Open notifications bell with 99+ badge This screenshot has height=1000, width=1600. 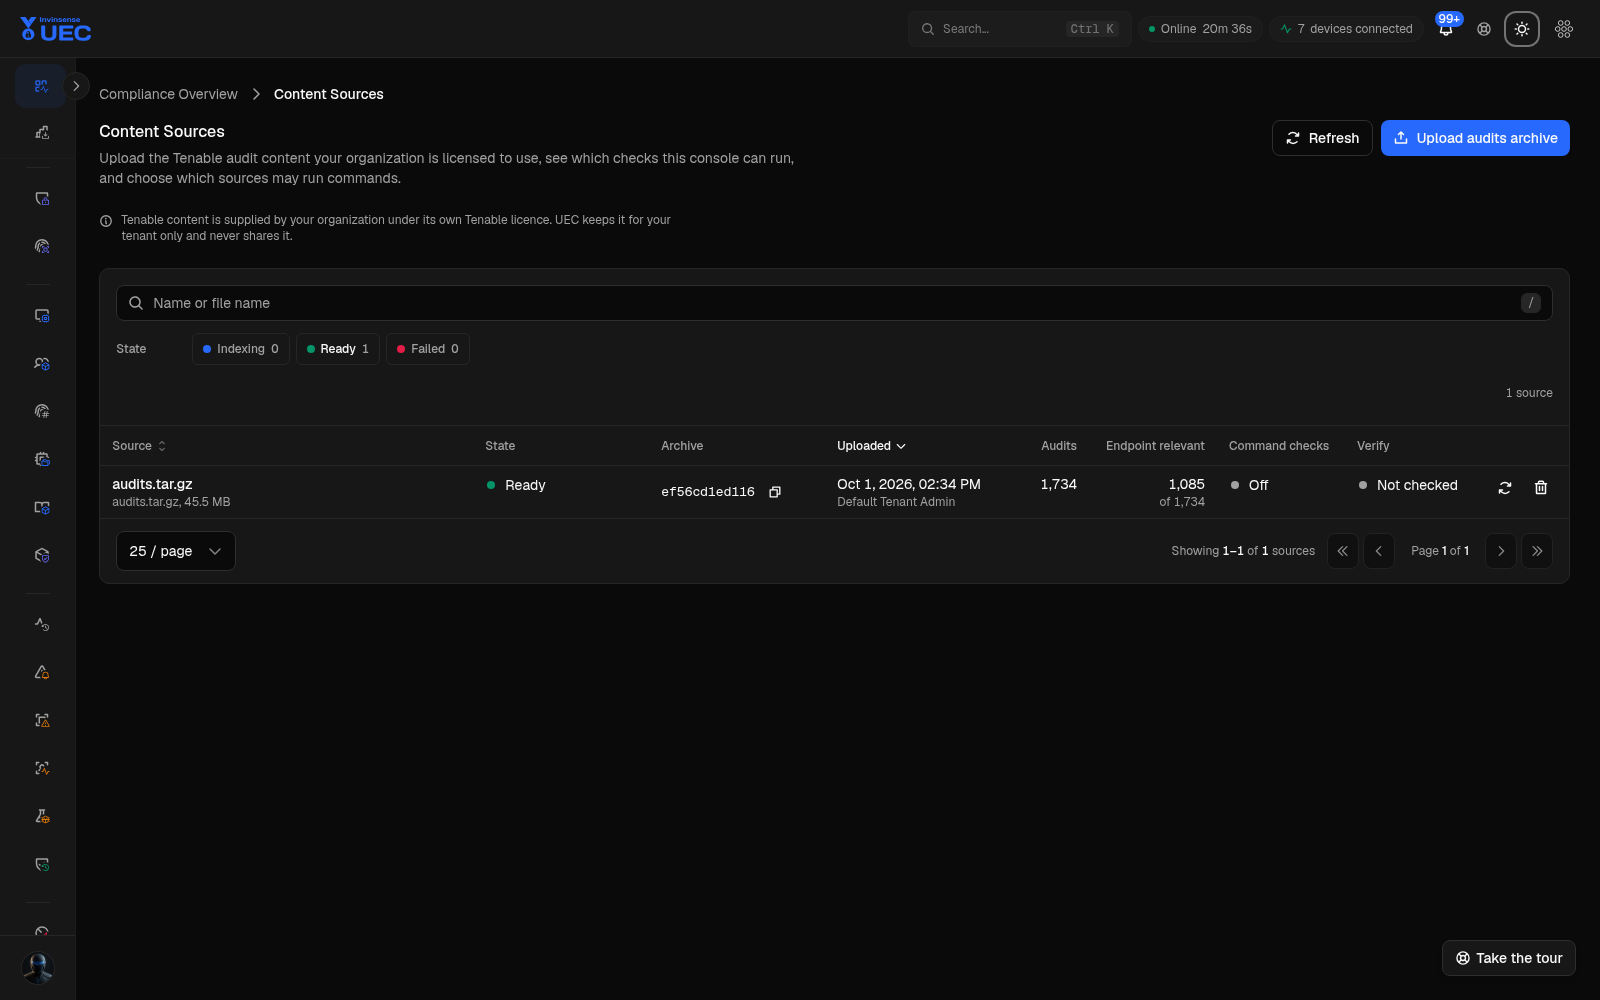point(1446,29)
